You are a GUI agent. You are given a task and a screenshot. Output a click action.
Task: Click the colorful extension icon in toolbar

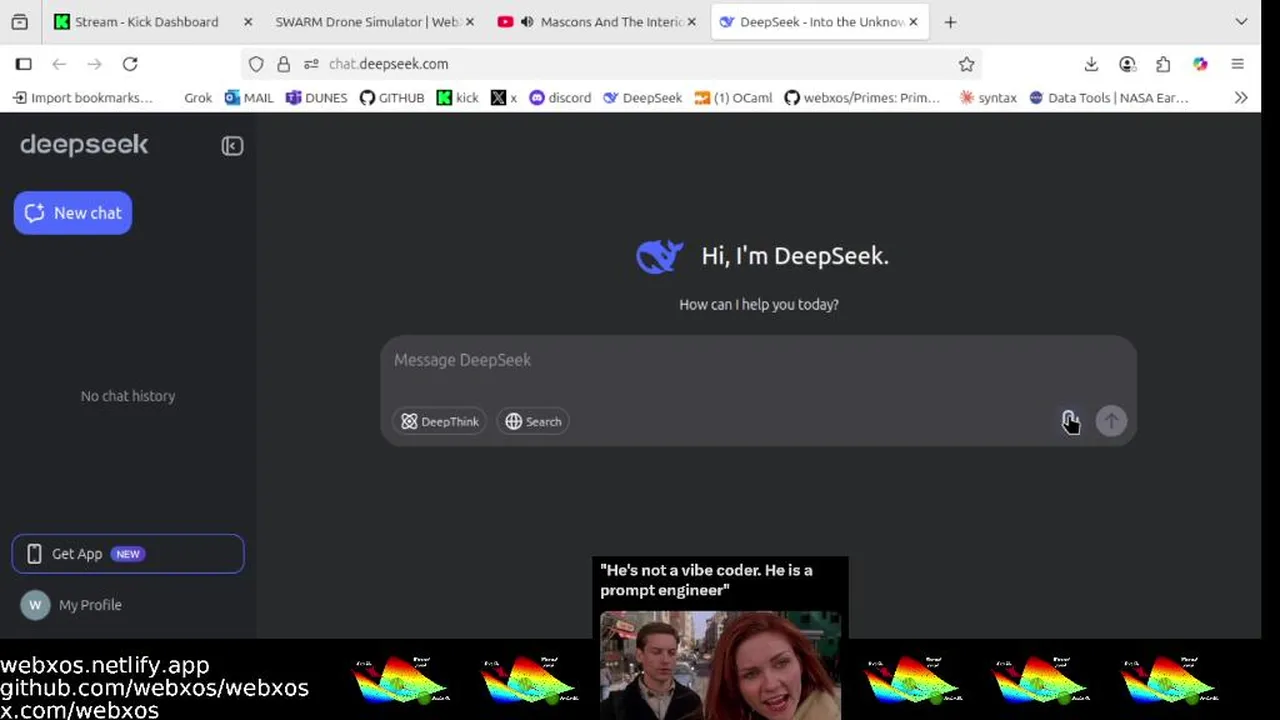pos(1200,64)
